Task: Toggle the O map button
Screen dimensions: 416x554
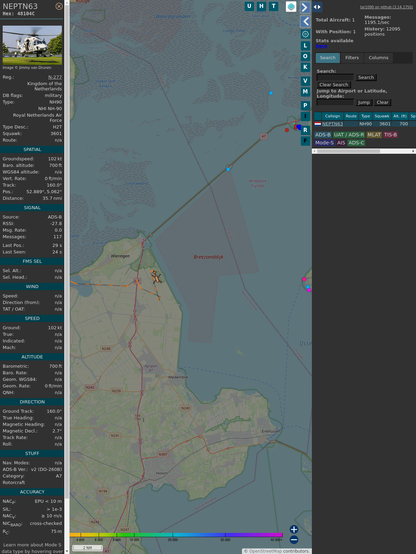Action: pos(305,56)
